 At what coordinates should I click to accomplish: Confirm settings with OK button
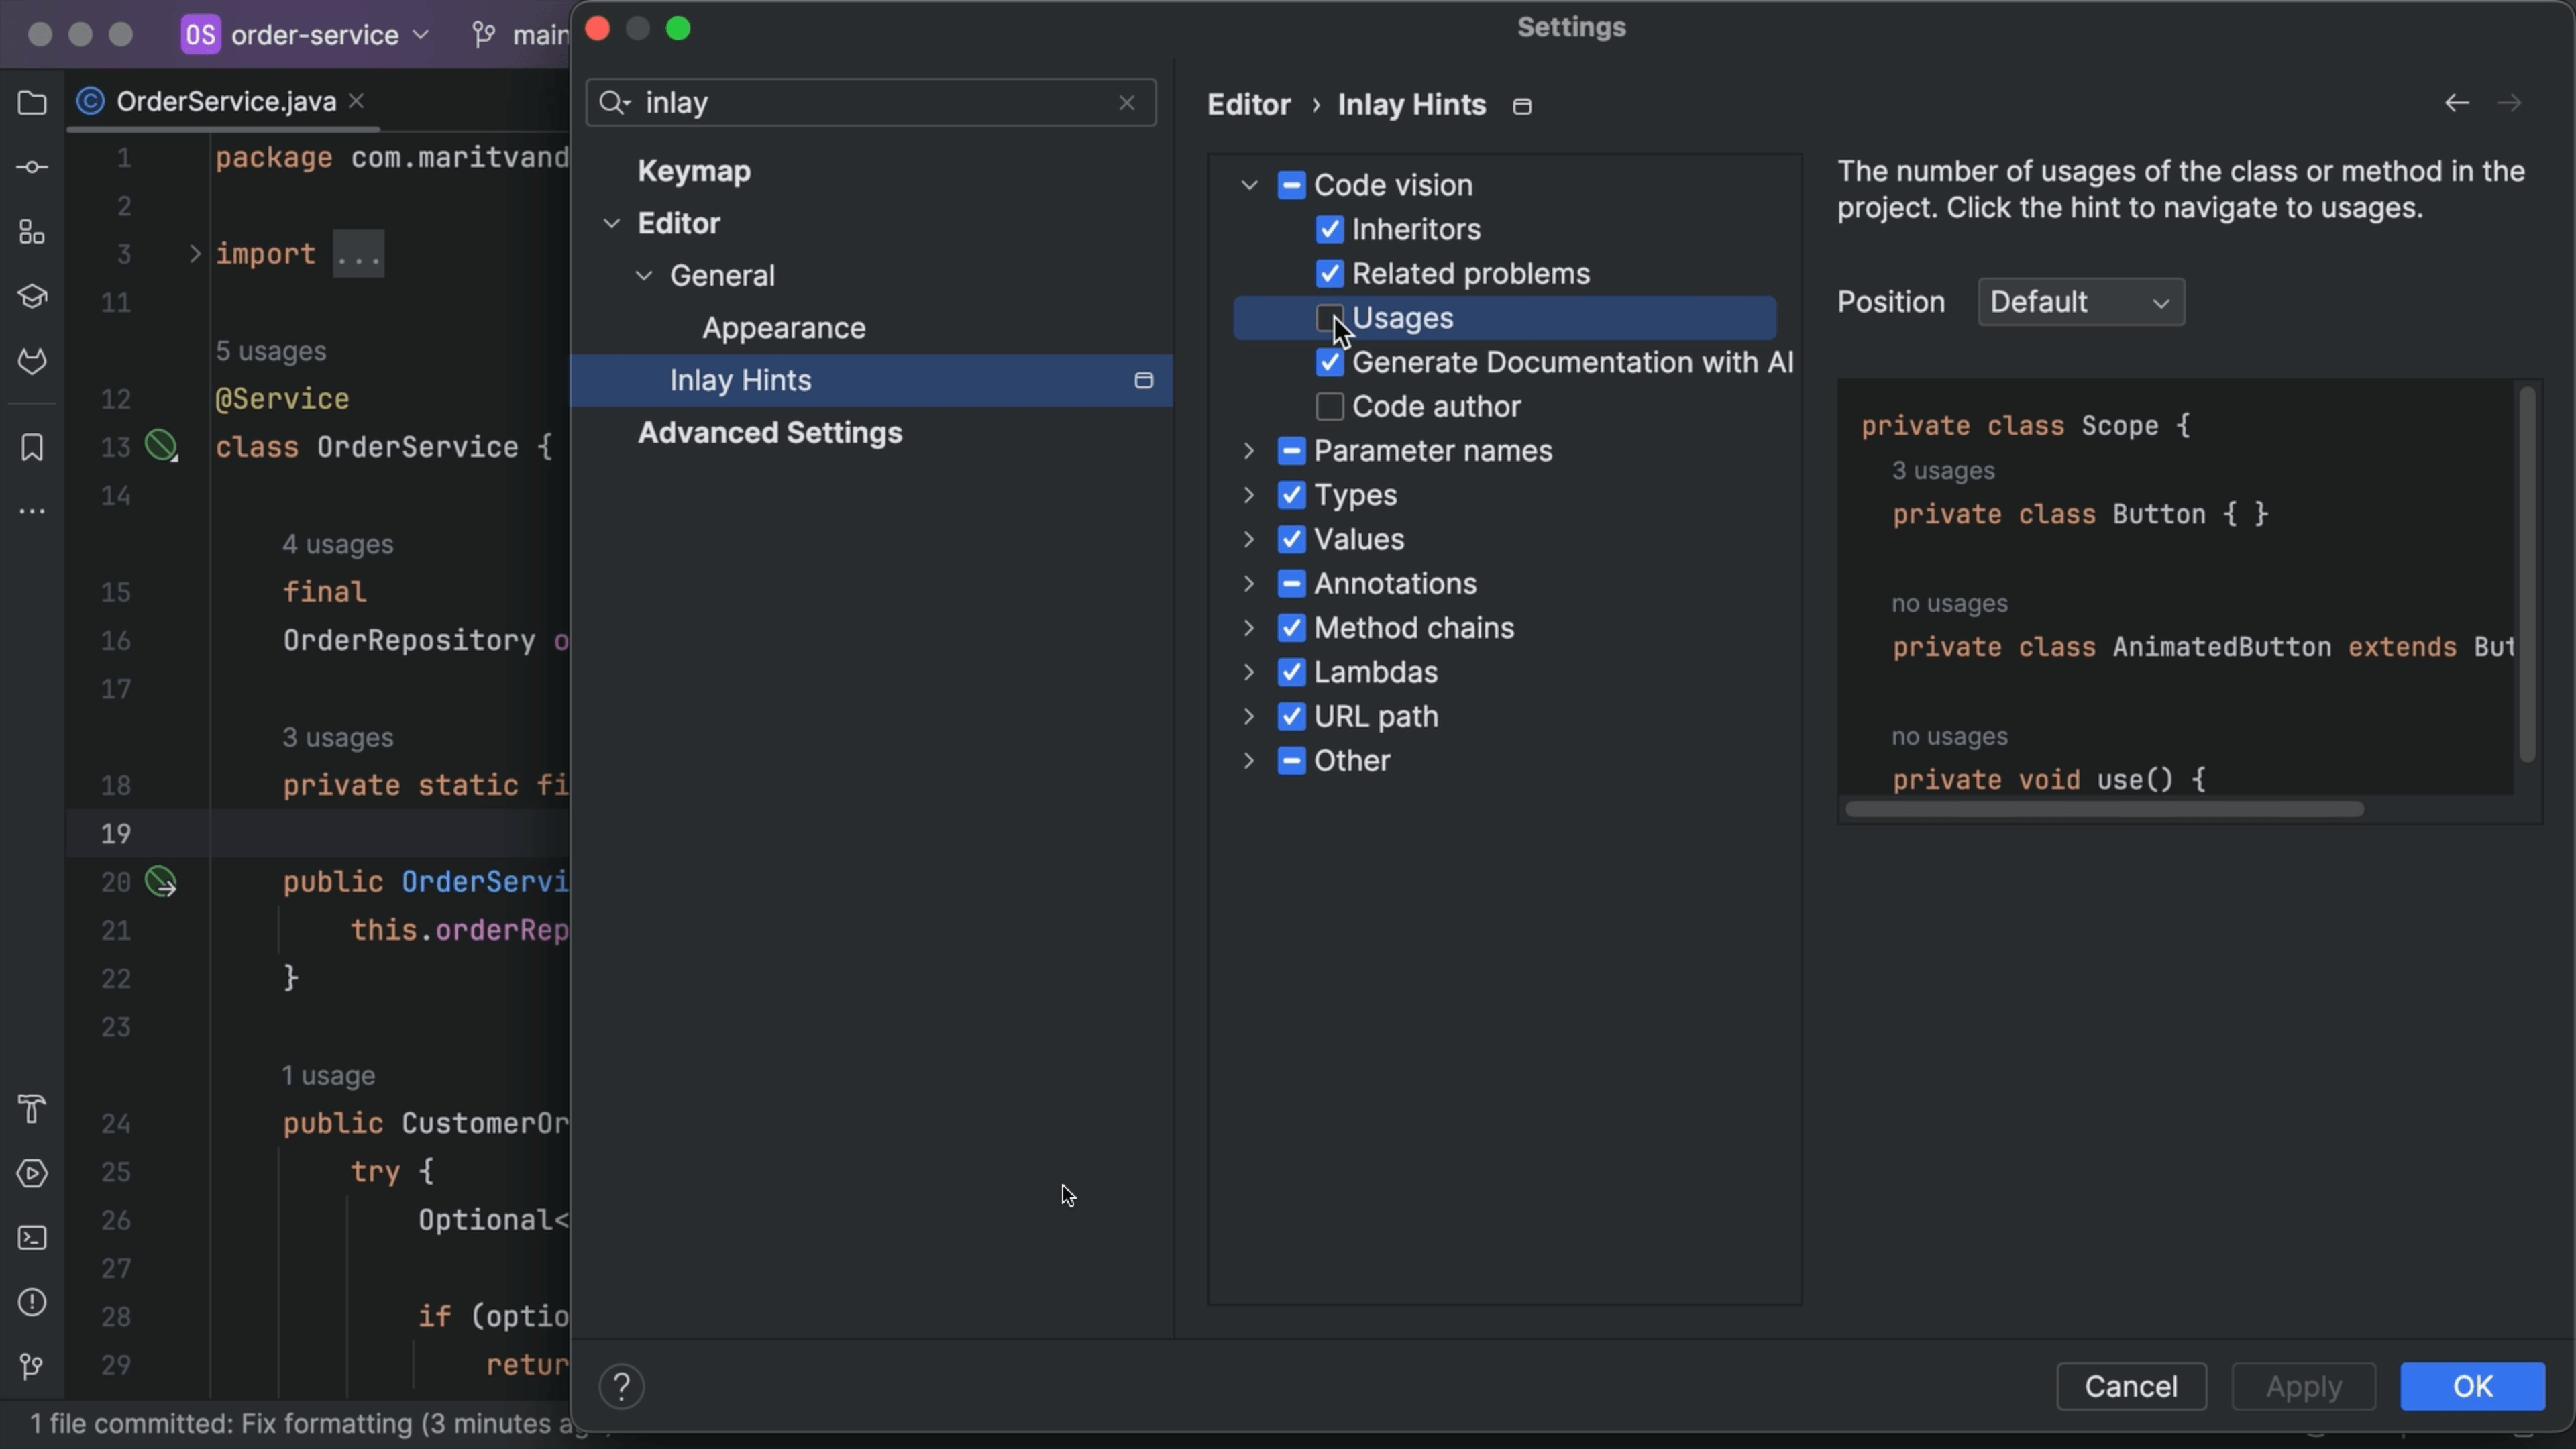tap(2472, 1386)
